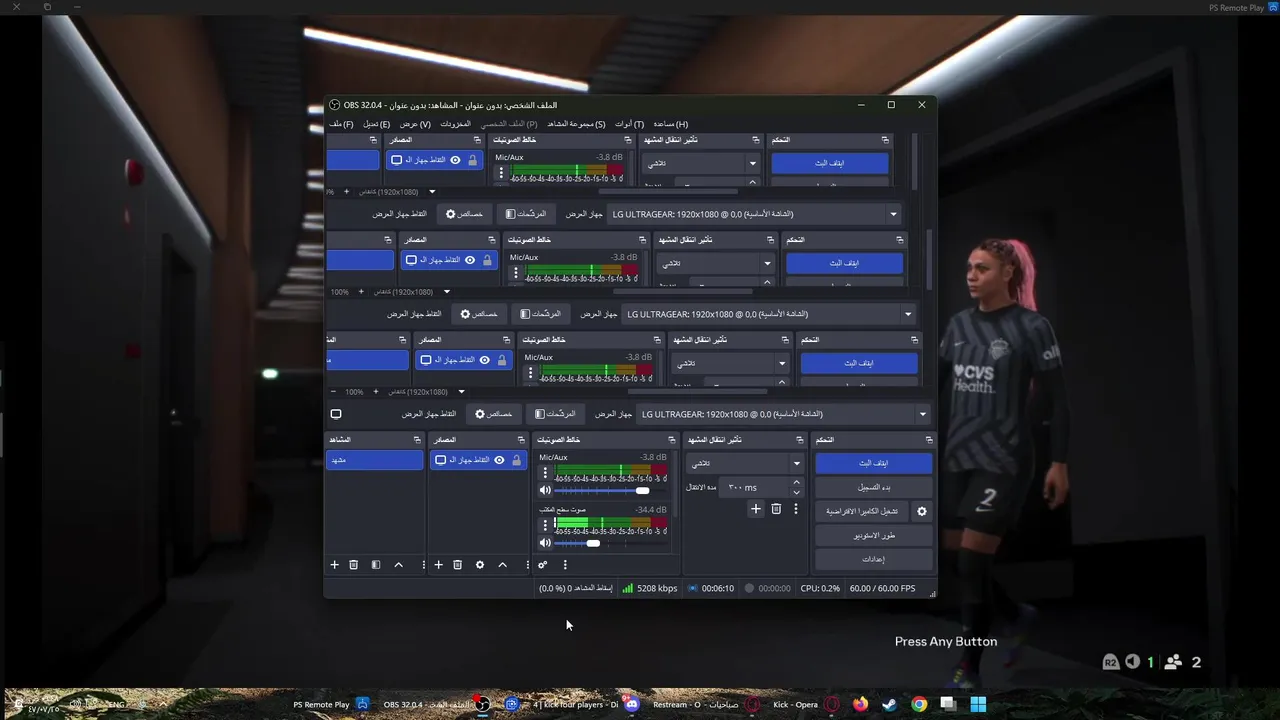Open the أدوات (T) Tools menu
Viewport: 1280px width, 720px height.
(x=629, y=124)
